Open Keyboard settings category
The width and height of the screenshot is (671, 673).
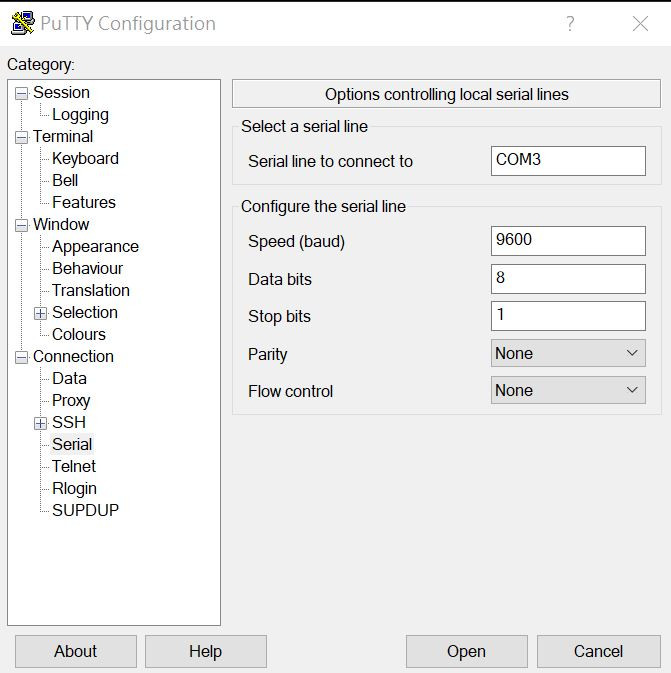point(85,159)
